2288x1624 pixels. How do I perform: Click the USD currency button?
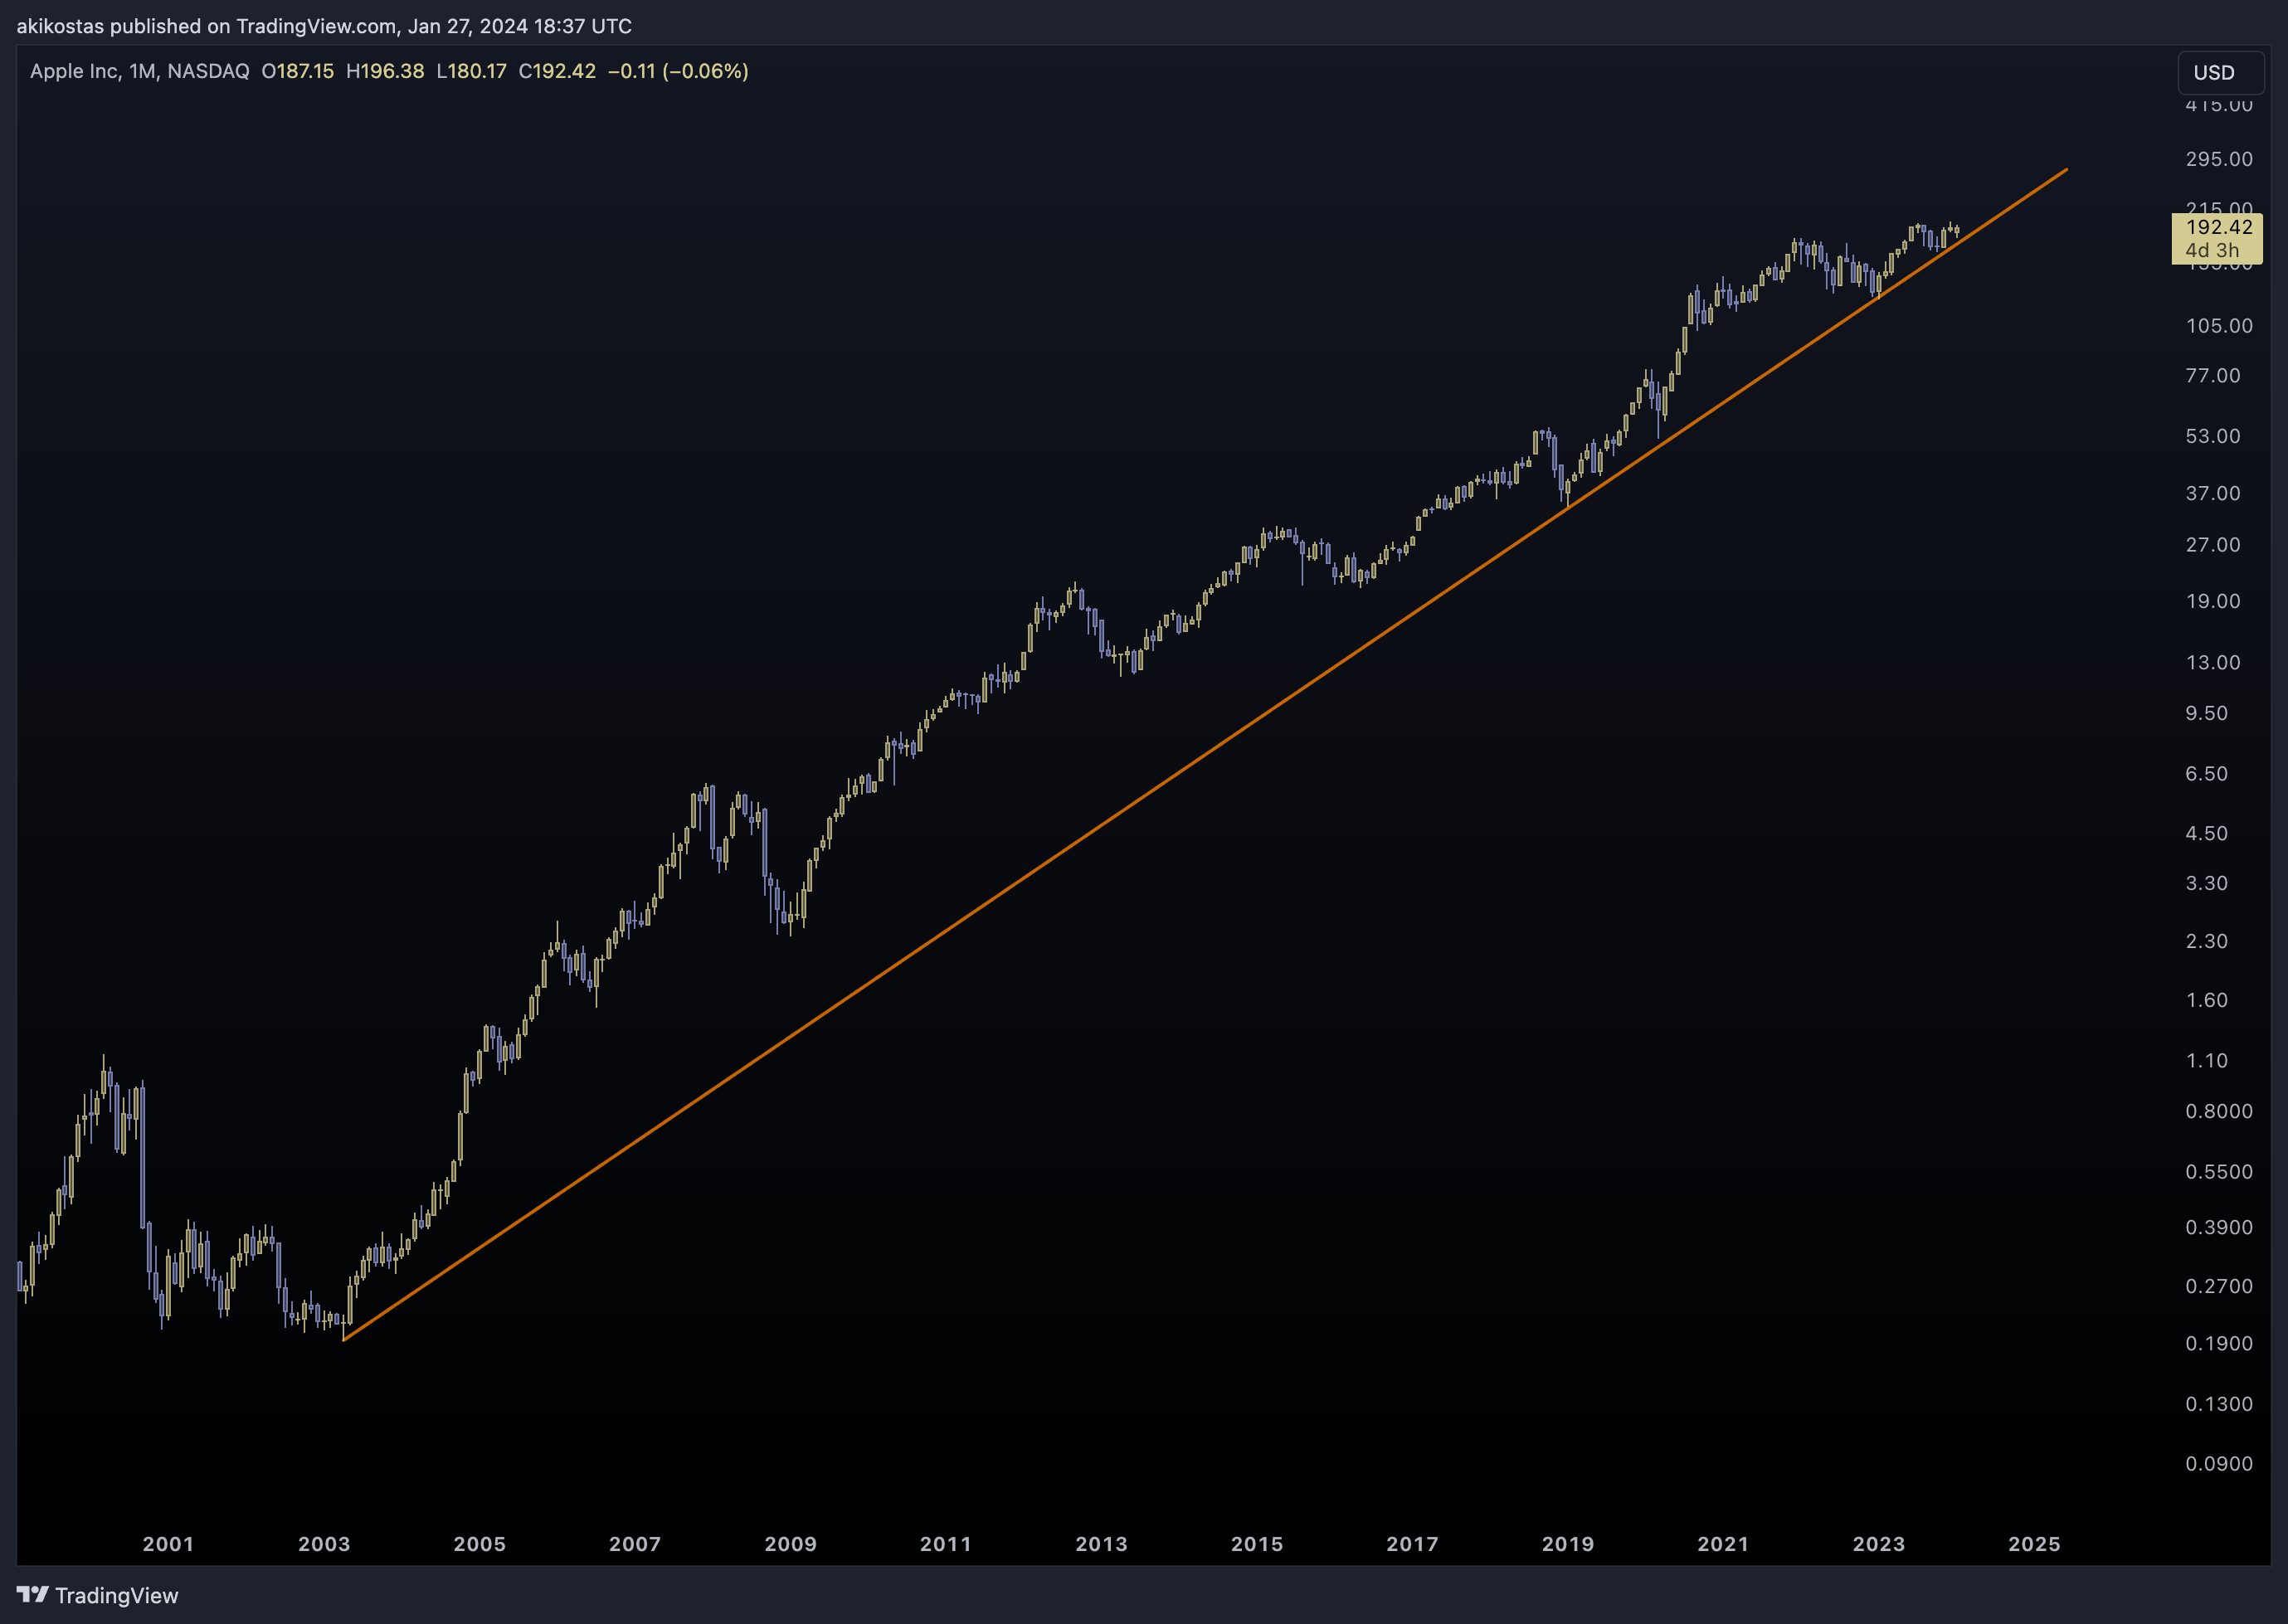2220,73
